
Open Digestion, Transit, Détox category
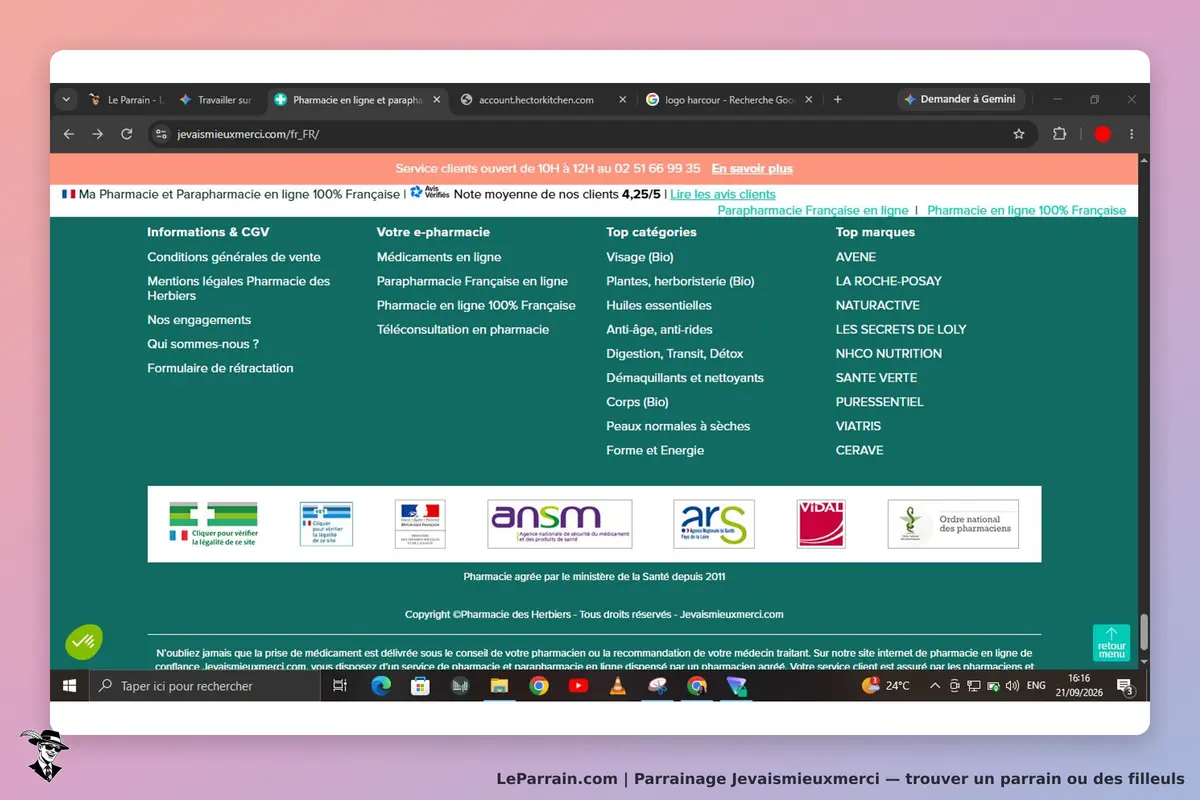[675, 354]
